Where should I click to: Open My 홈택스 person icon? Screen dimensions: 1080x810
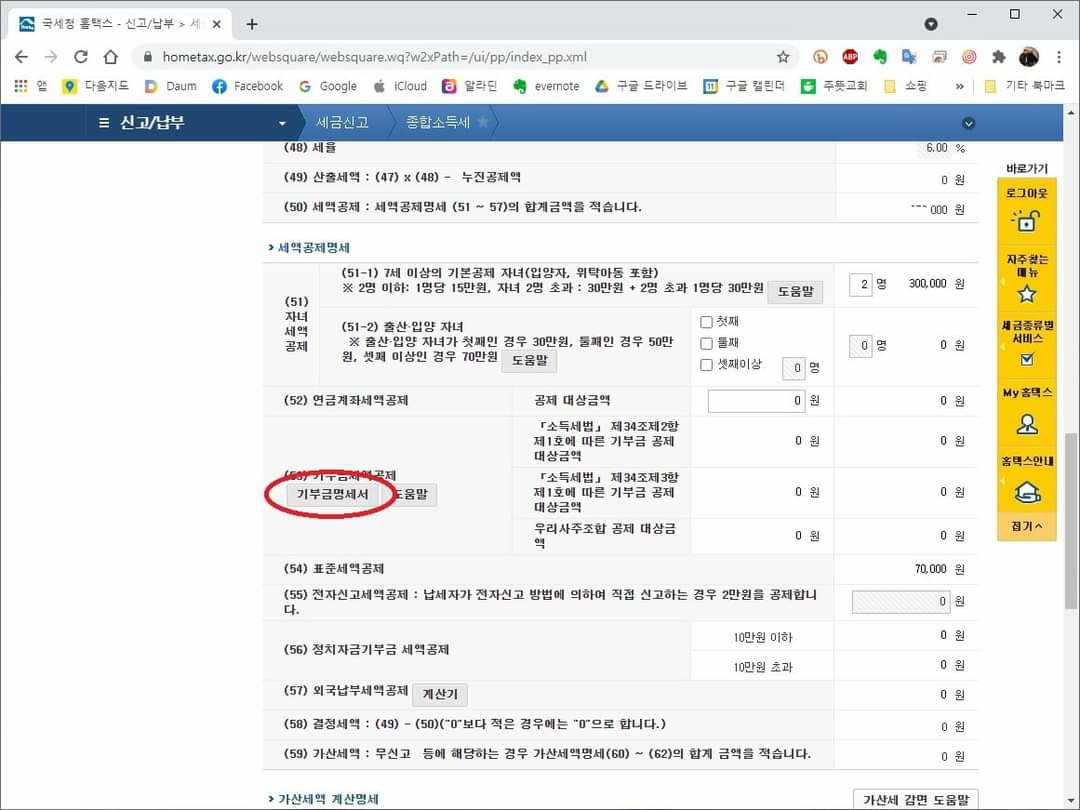1026,424
